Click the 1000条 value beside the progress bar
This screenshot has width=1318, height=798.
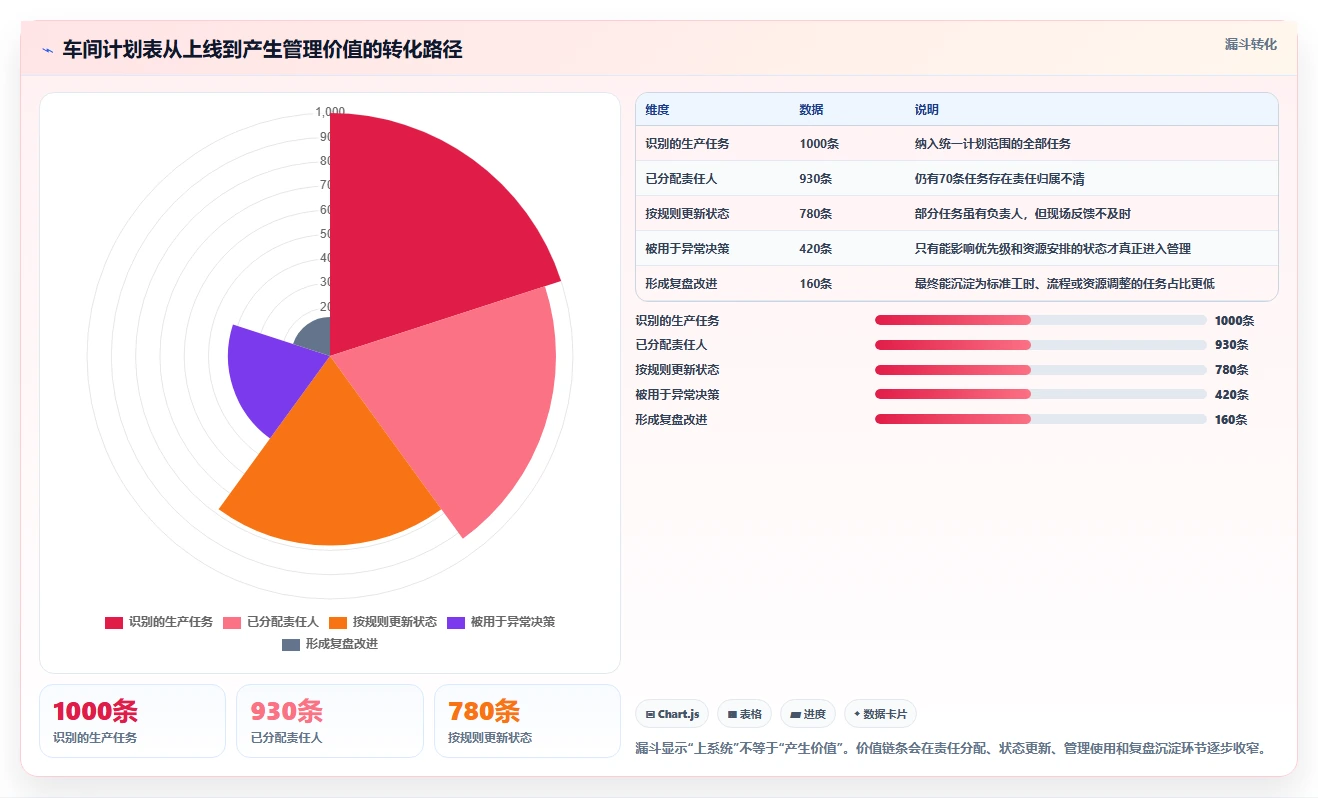point(1234,321)
